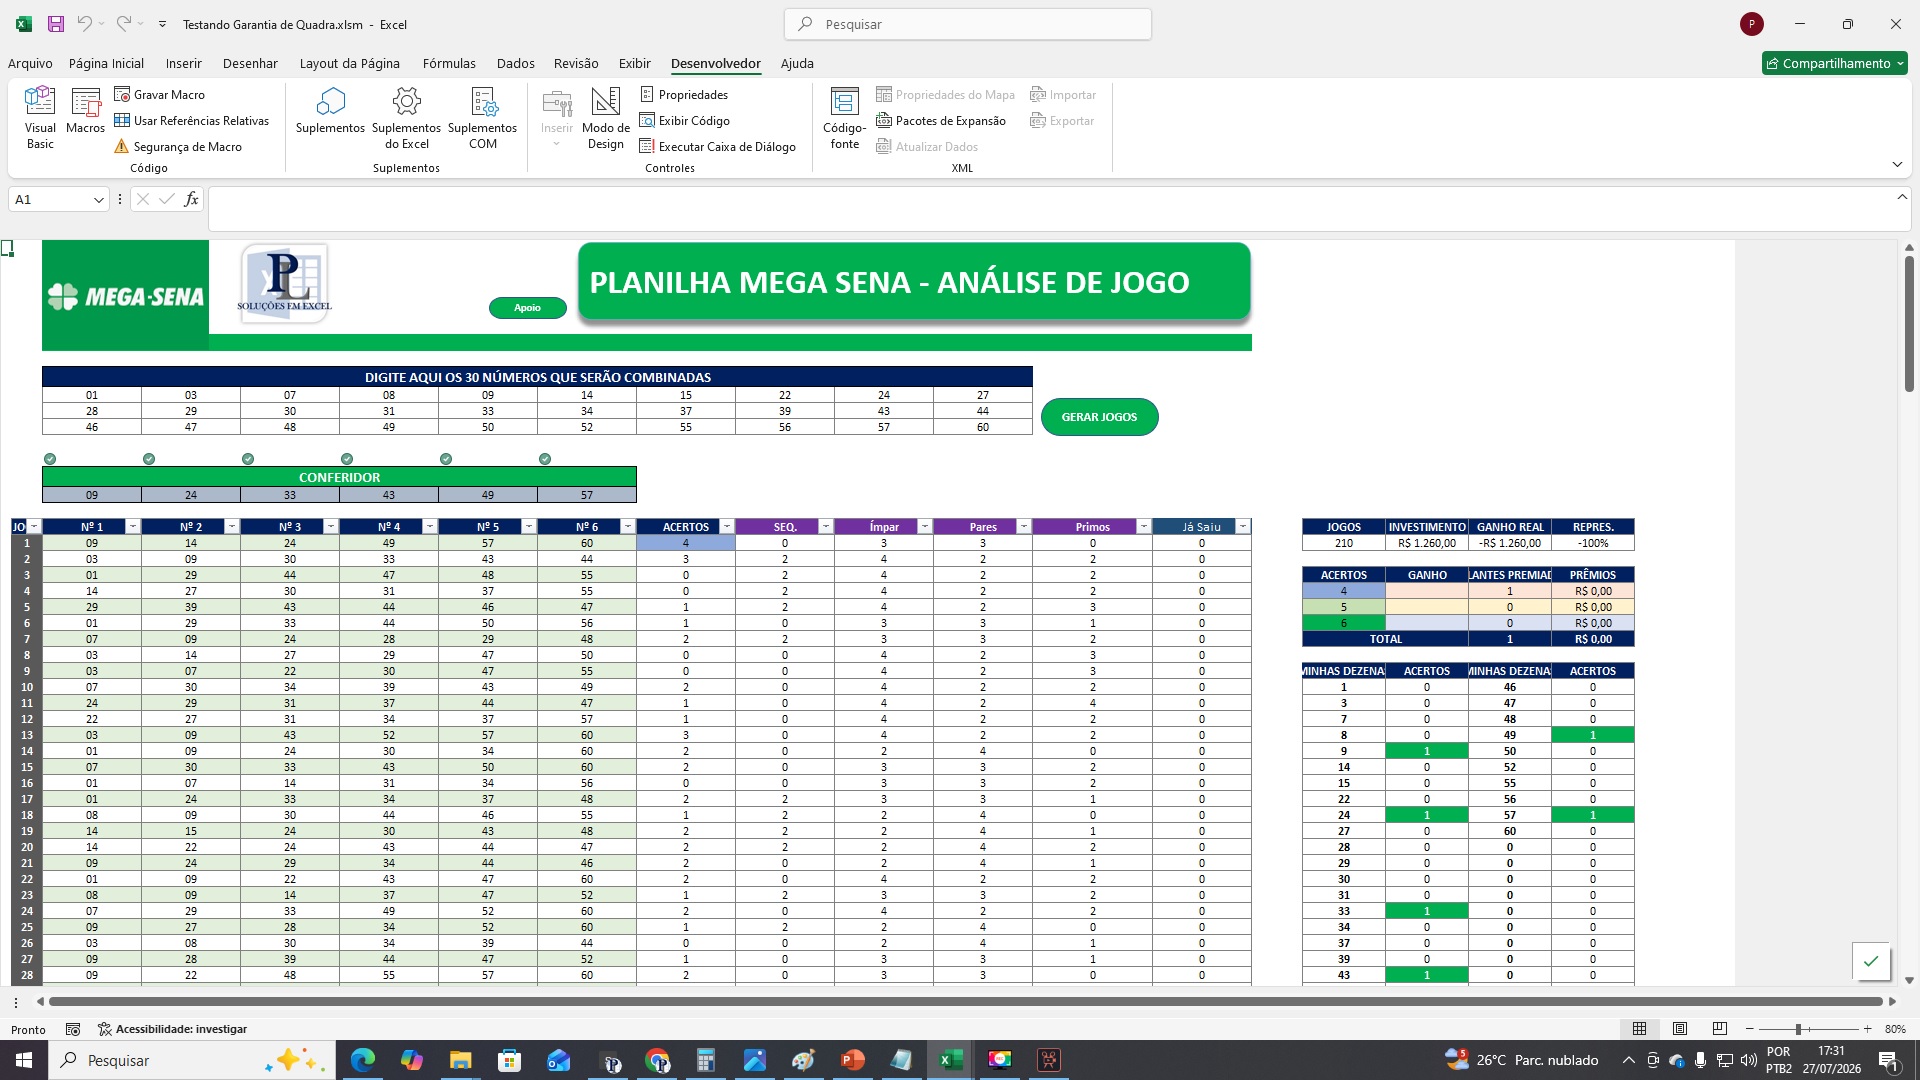Open the Ímpar column filter dropdown

point(925,527)
